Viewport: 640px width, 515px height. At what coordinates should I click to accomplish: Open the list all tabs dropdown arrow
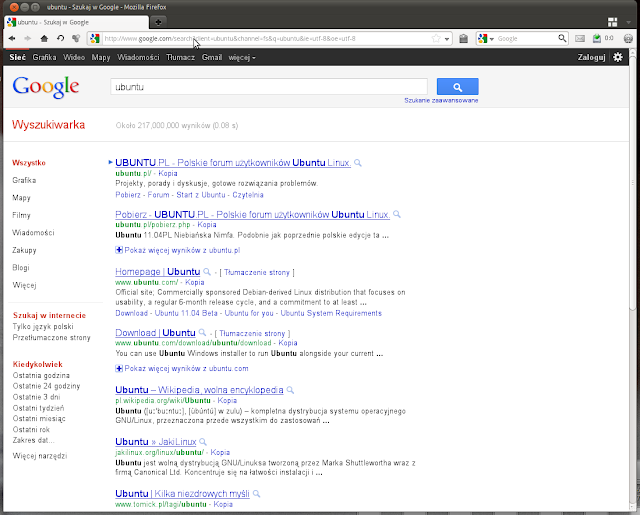click(x=629, y=22)
